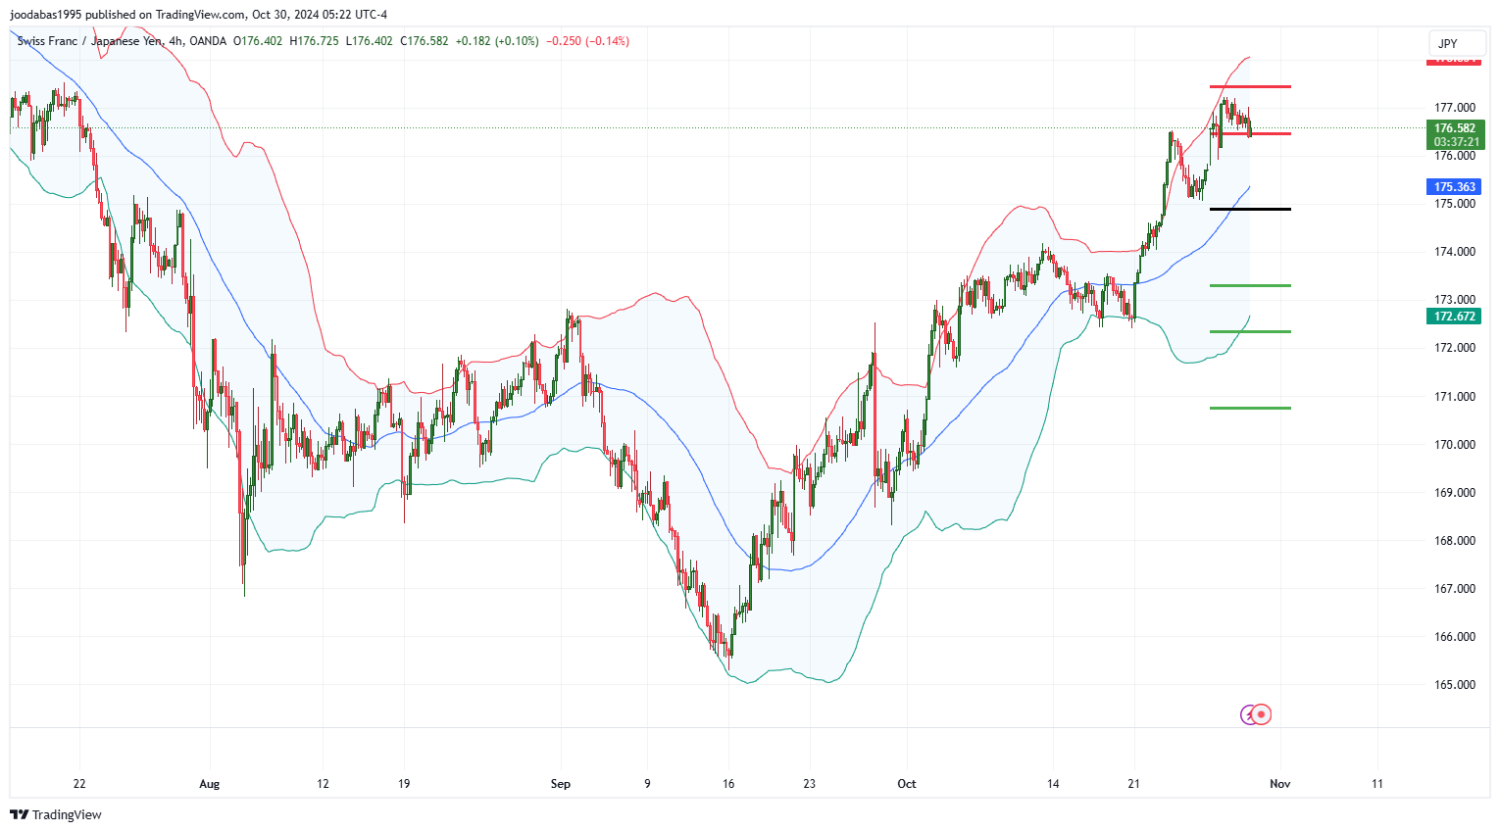Select the upper red horizontal line above 177
Image resolution: width=1500 pixels, height=832 pixels.
coord(1250,87)
